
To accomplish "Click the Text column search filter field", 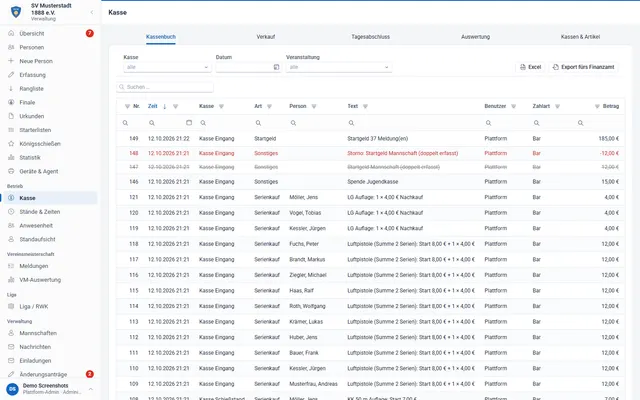I will click(x=412, y=123).
